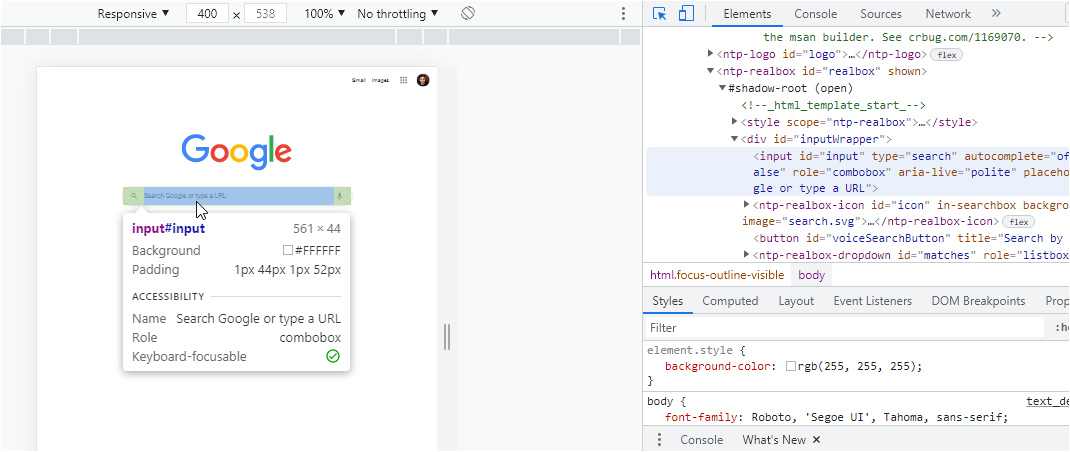Image resolution: width=1070 pixels, height=452 pixels.
Task: Expand the style scope ntp-realbox node
Action: pos(735,122)
